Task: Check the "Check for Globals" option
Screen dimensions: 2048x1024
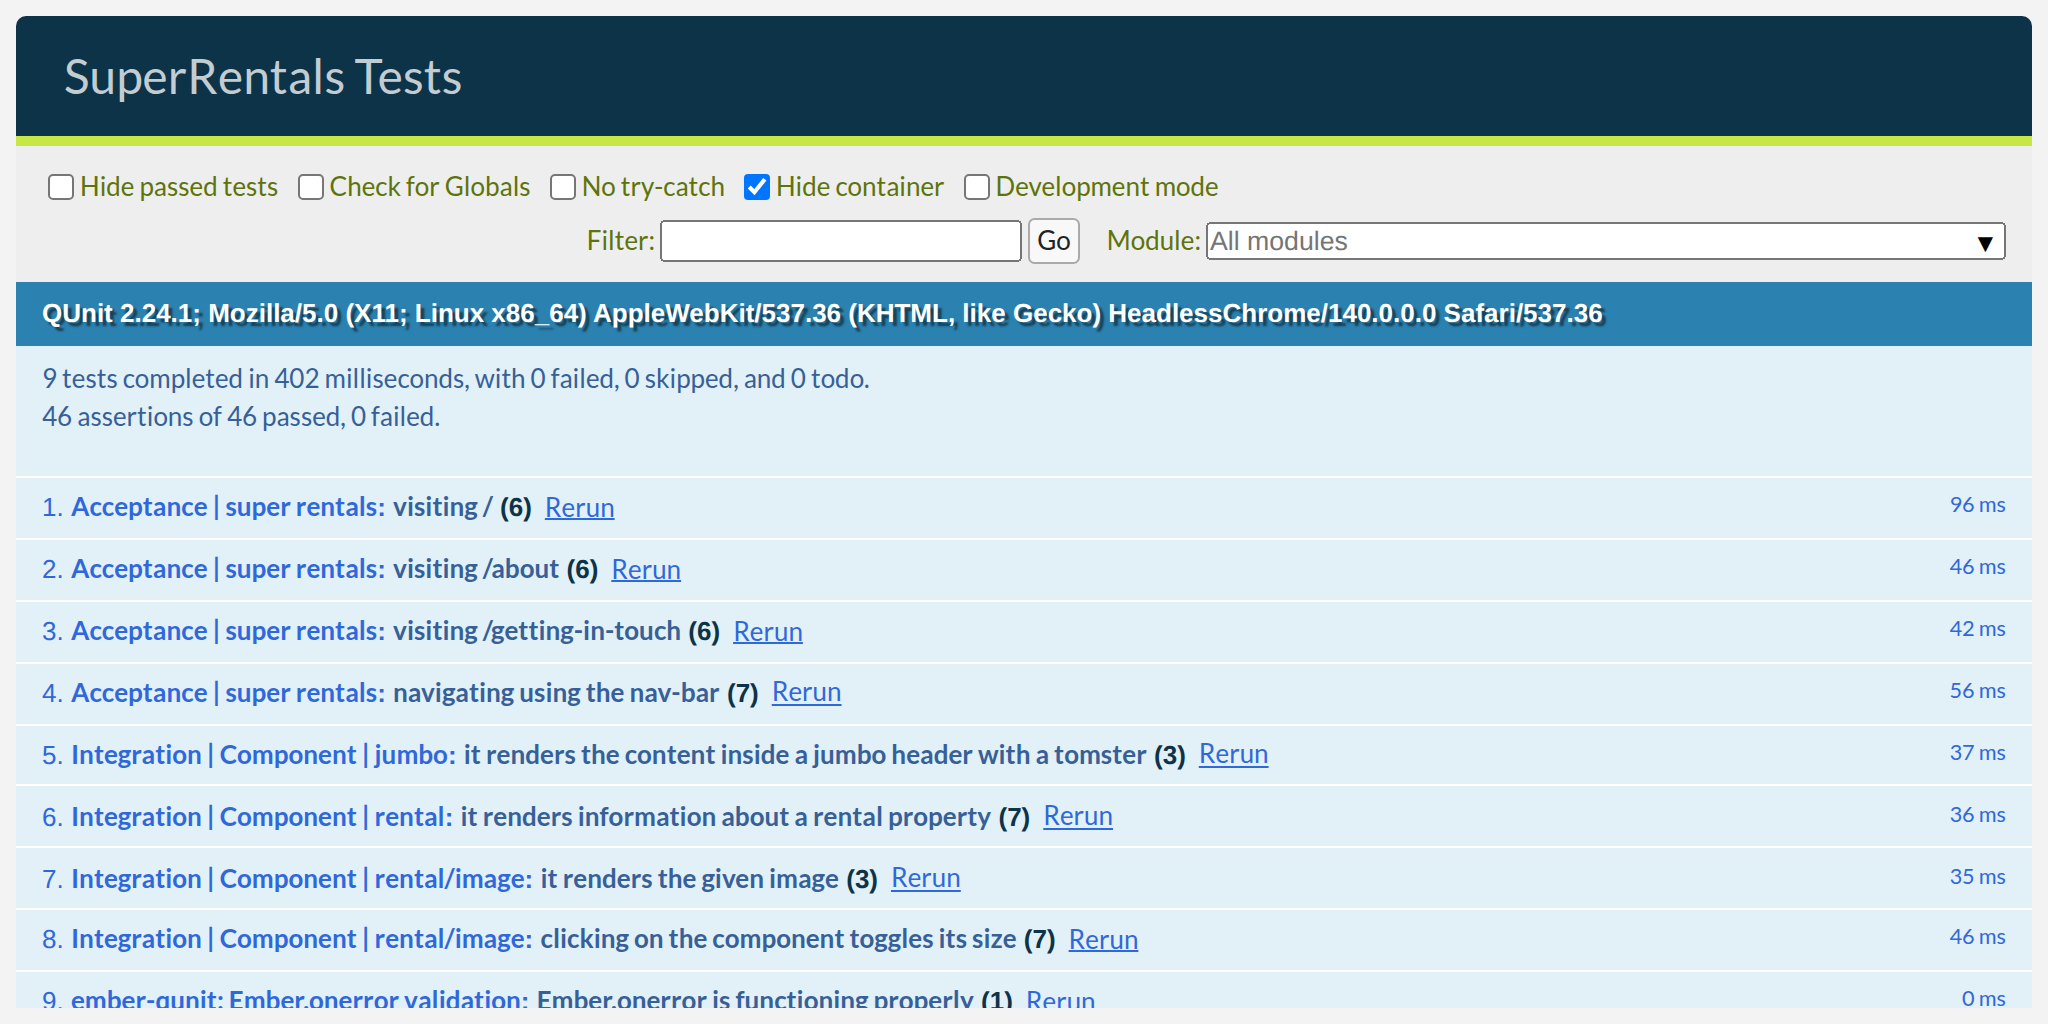Action: point(310,187)
